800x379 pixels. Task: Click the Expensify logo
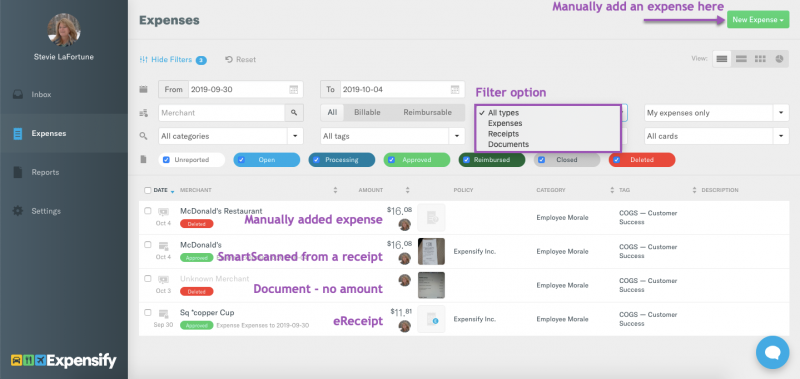(x=64, y=361)
